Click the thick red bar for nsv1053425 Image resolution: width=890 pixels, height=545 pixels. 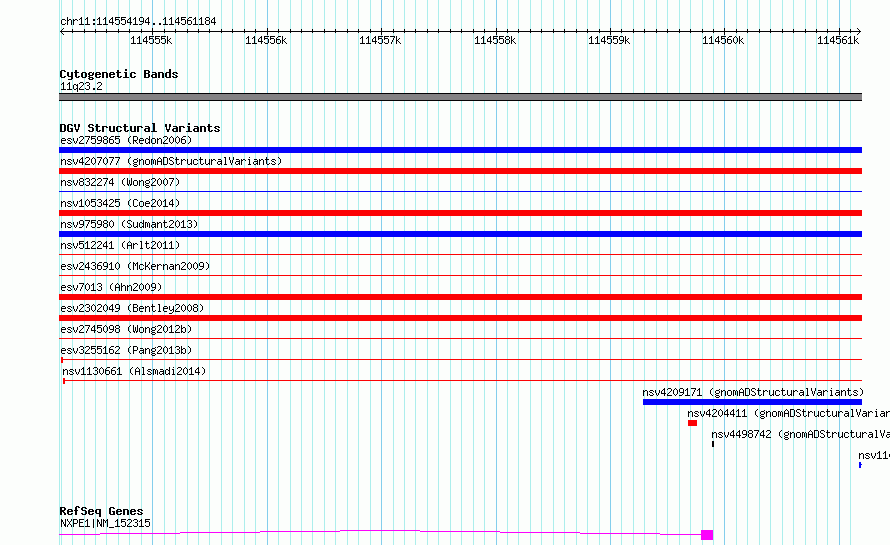(460, 213)
